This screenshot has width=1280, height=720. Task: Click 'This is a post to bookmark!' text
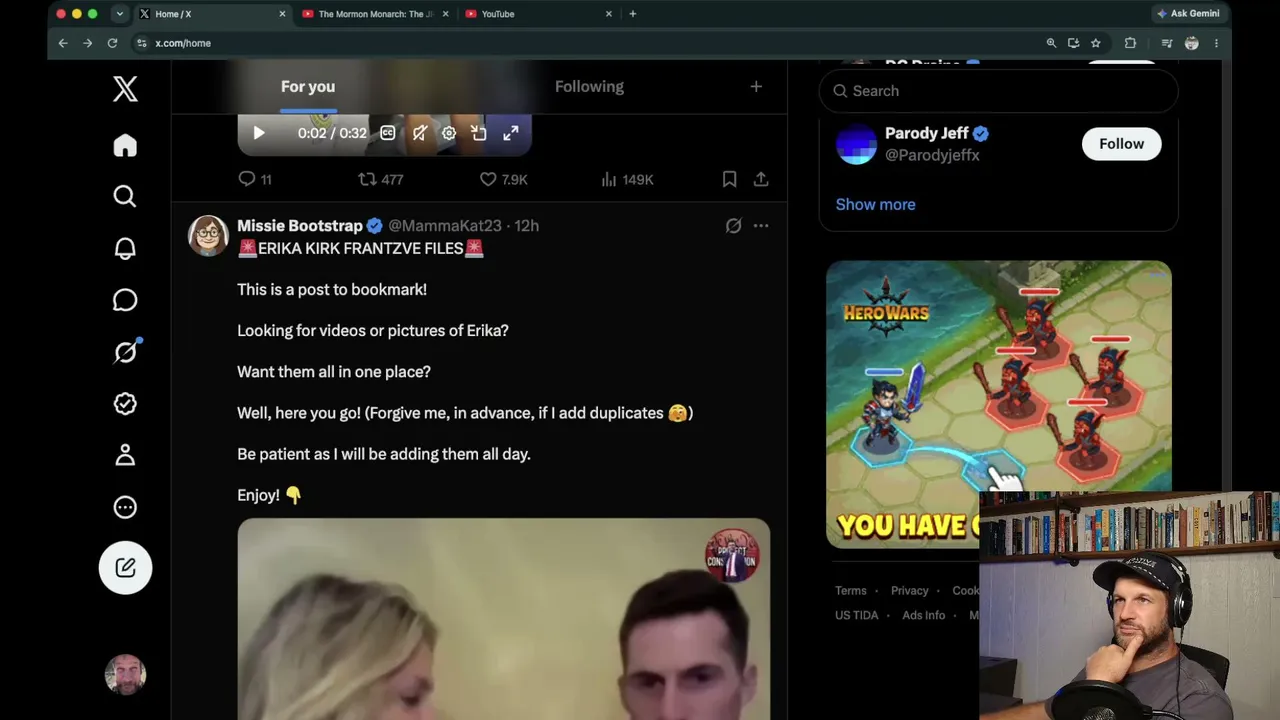click(x=332, y=290)
